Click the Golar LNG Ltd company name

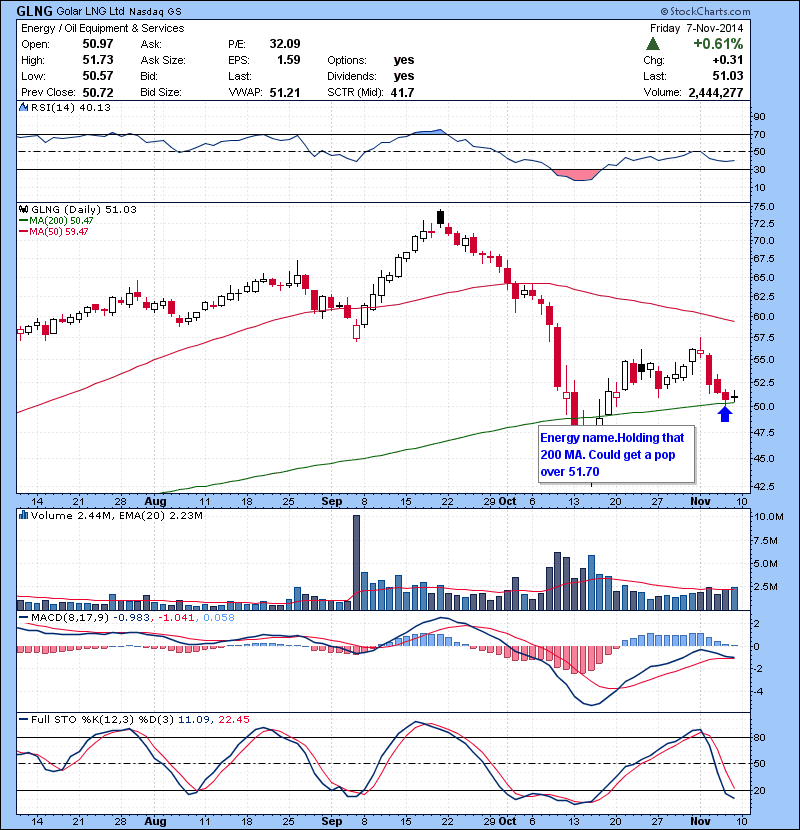click(x=90, y=12)
